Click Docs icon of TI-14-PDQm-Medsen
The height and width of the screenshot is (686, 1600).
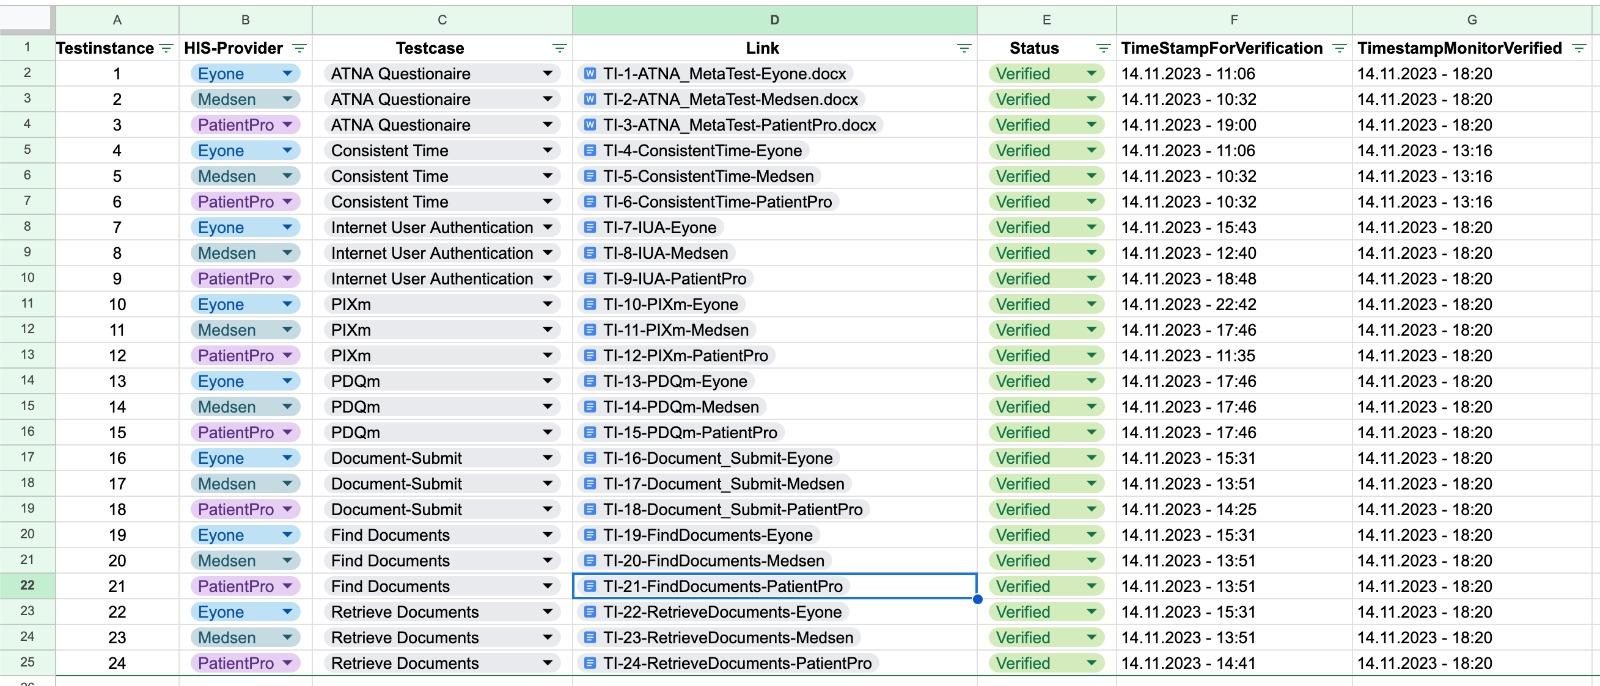click(x=590, y=407)
